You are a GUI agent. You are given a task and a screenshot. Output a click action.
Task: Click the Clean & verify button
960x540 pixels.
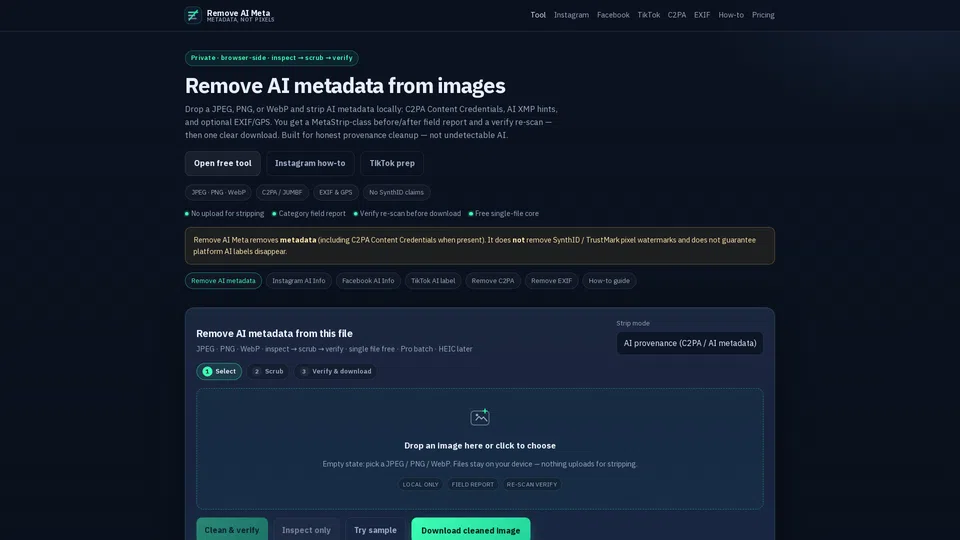click(232, 530)
